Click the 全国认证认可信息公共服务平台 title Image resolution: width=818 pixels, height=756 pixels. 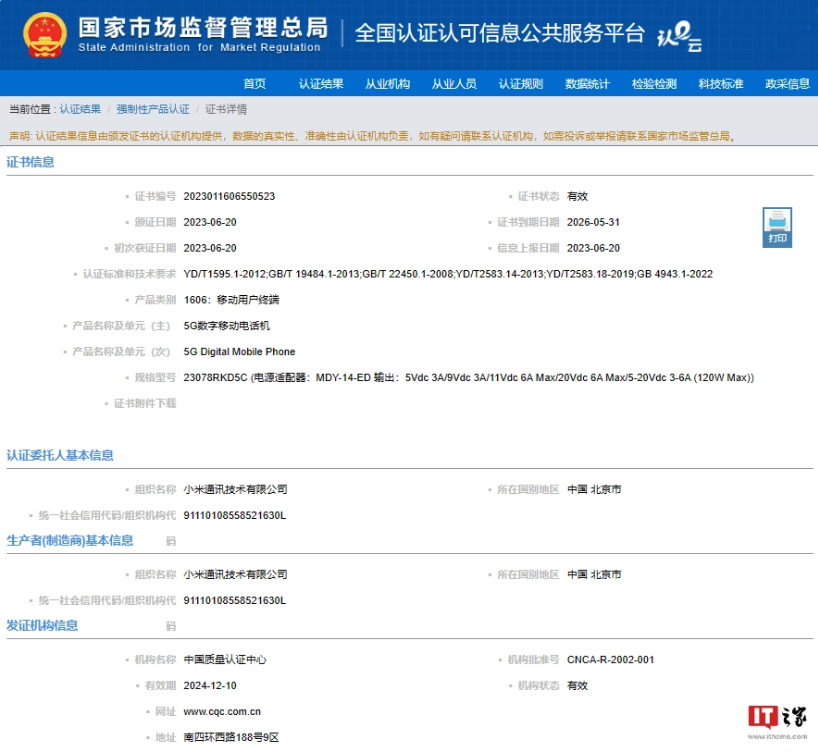(500, 33)
